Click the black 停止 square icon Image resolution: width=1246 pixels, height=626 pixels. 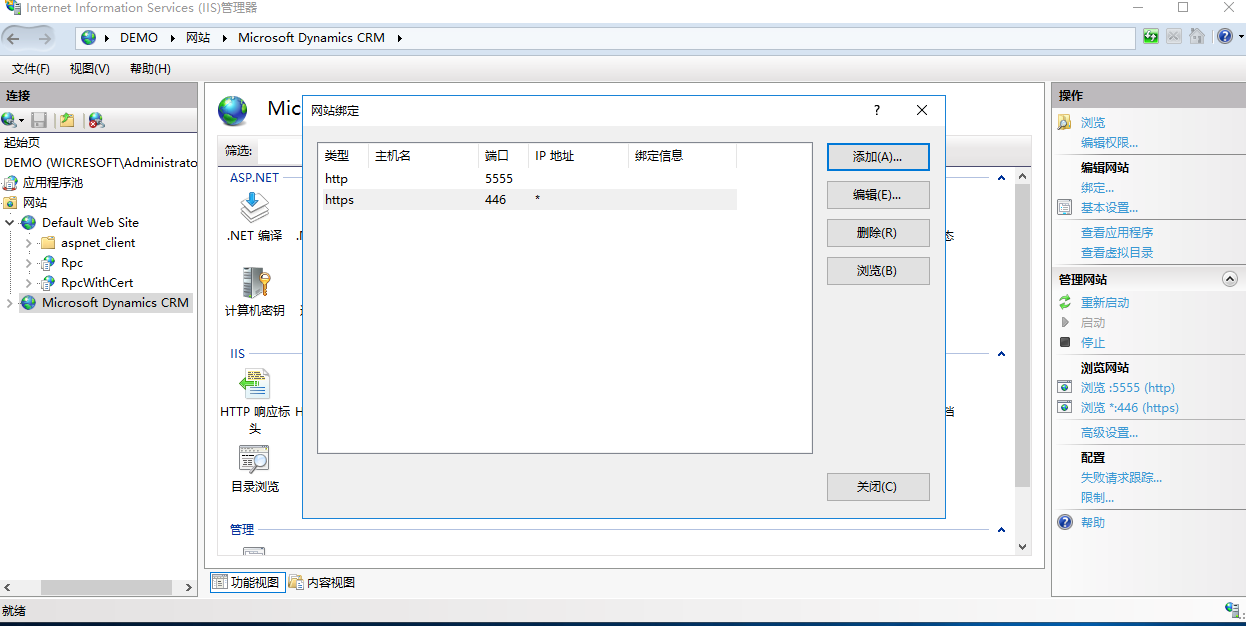click(x=1065, y=342)
